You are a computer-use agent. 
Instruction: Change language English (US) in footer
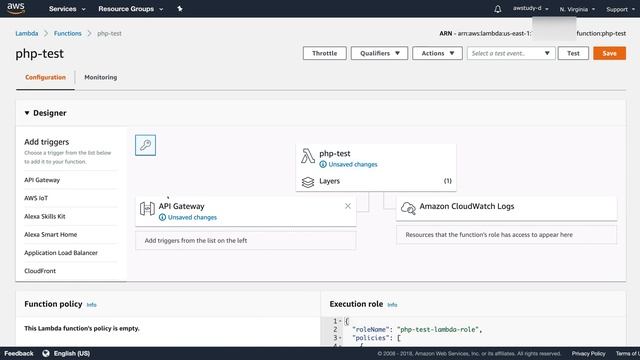pyautogui.click(x=72, y=353)
